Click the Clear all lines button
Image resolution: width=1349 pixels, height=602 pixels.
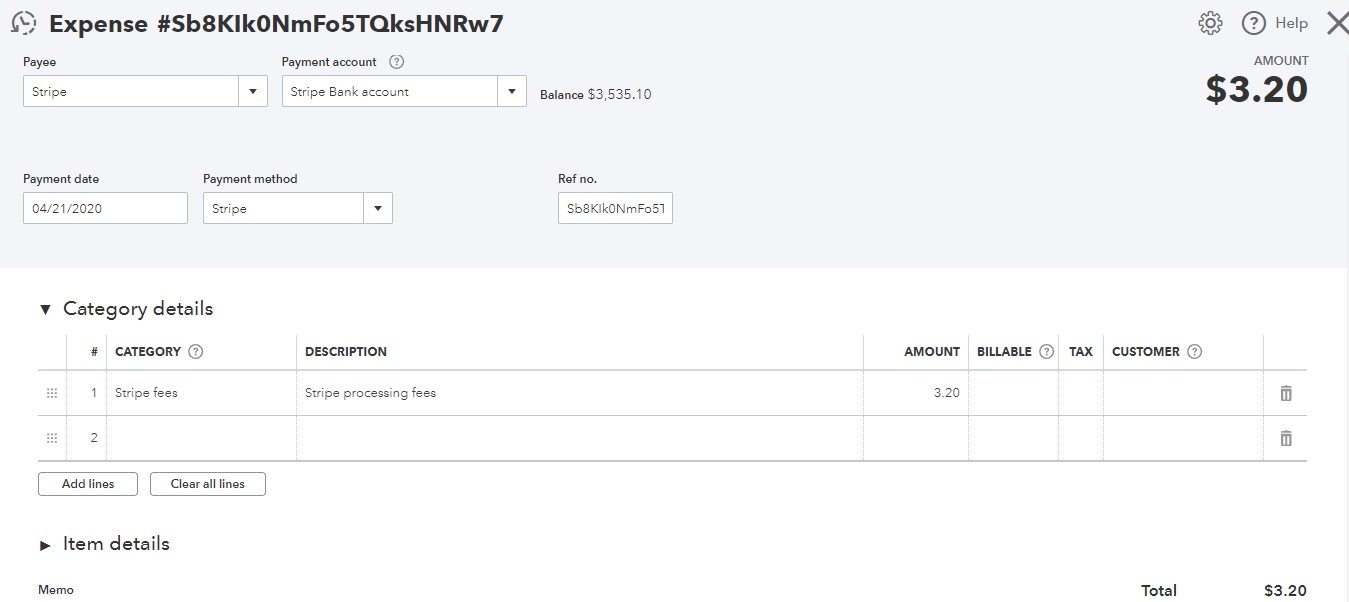click(208, 484)
